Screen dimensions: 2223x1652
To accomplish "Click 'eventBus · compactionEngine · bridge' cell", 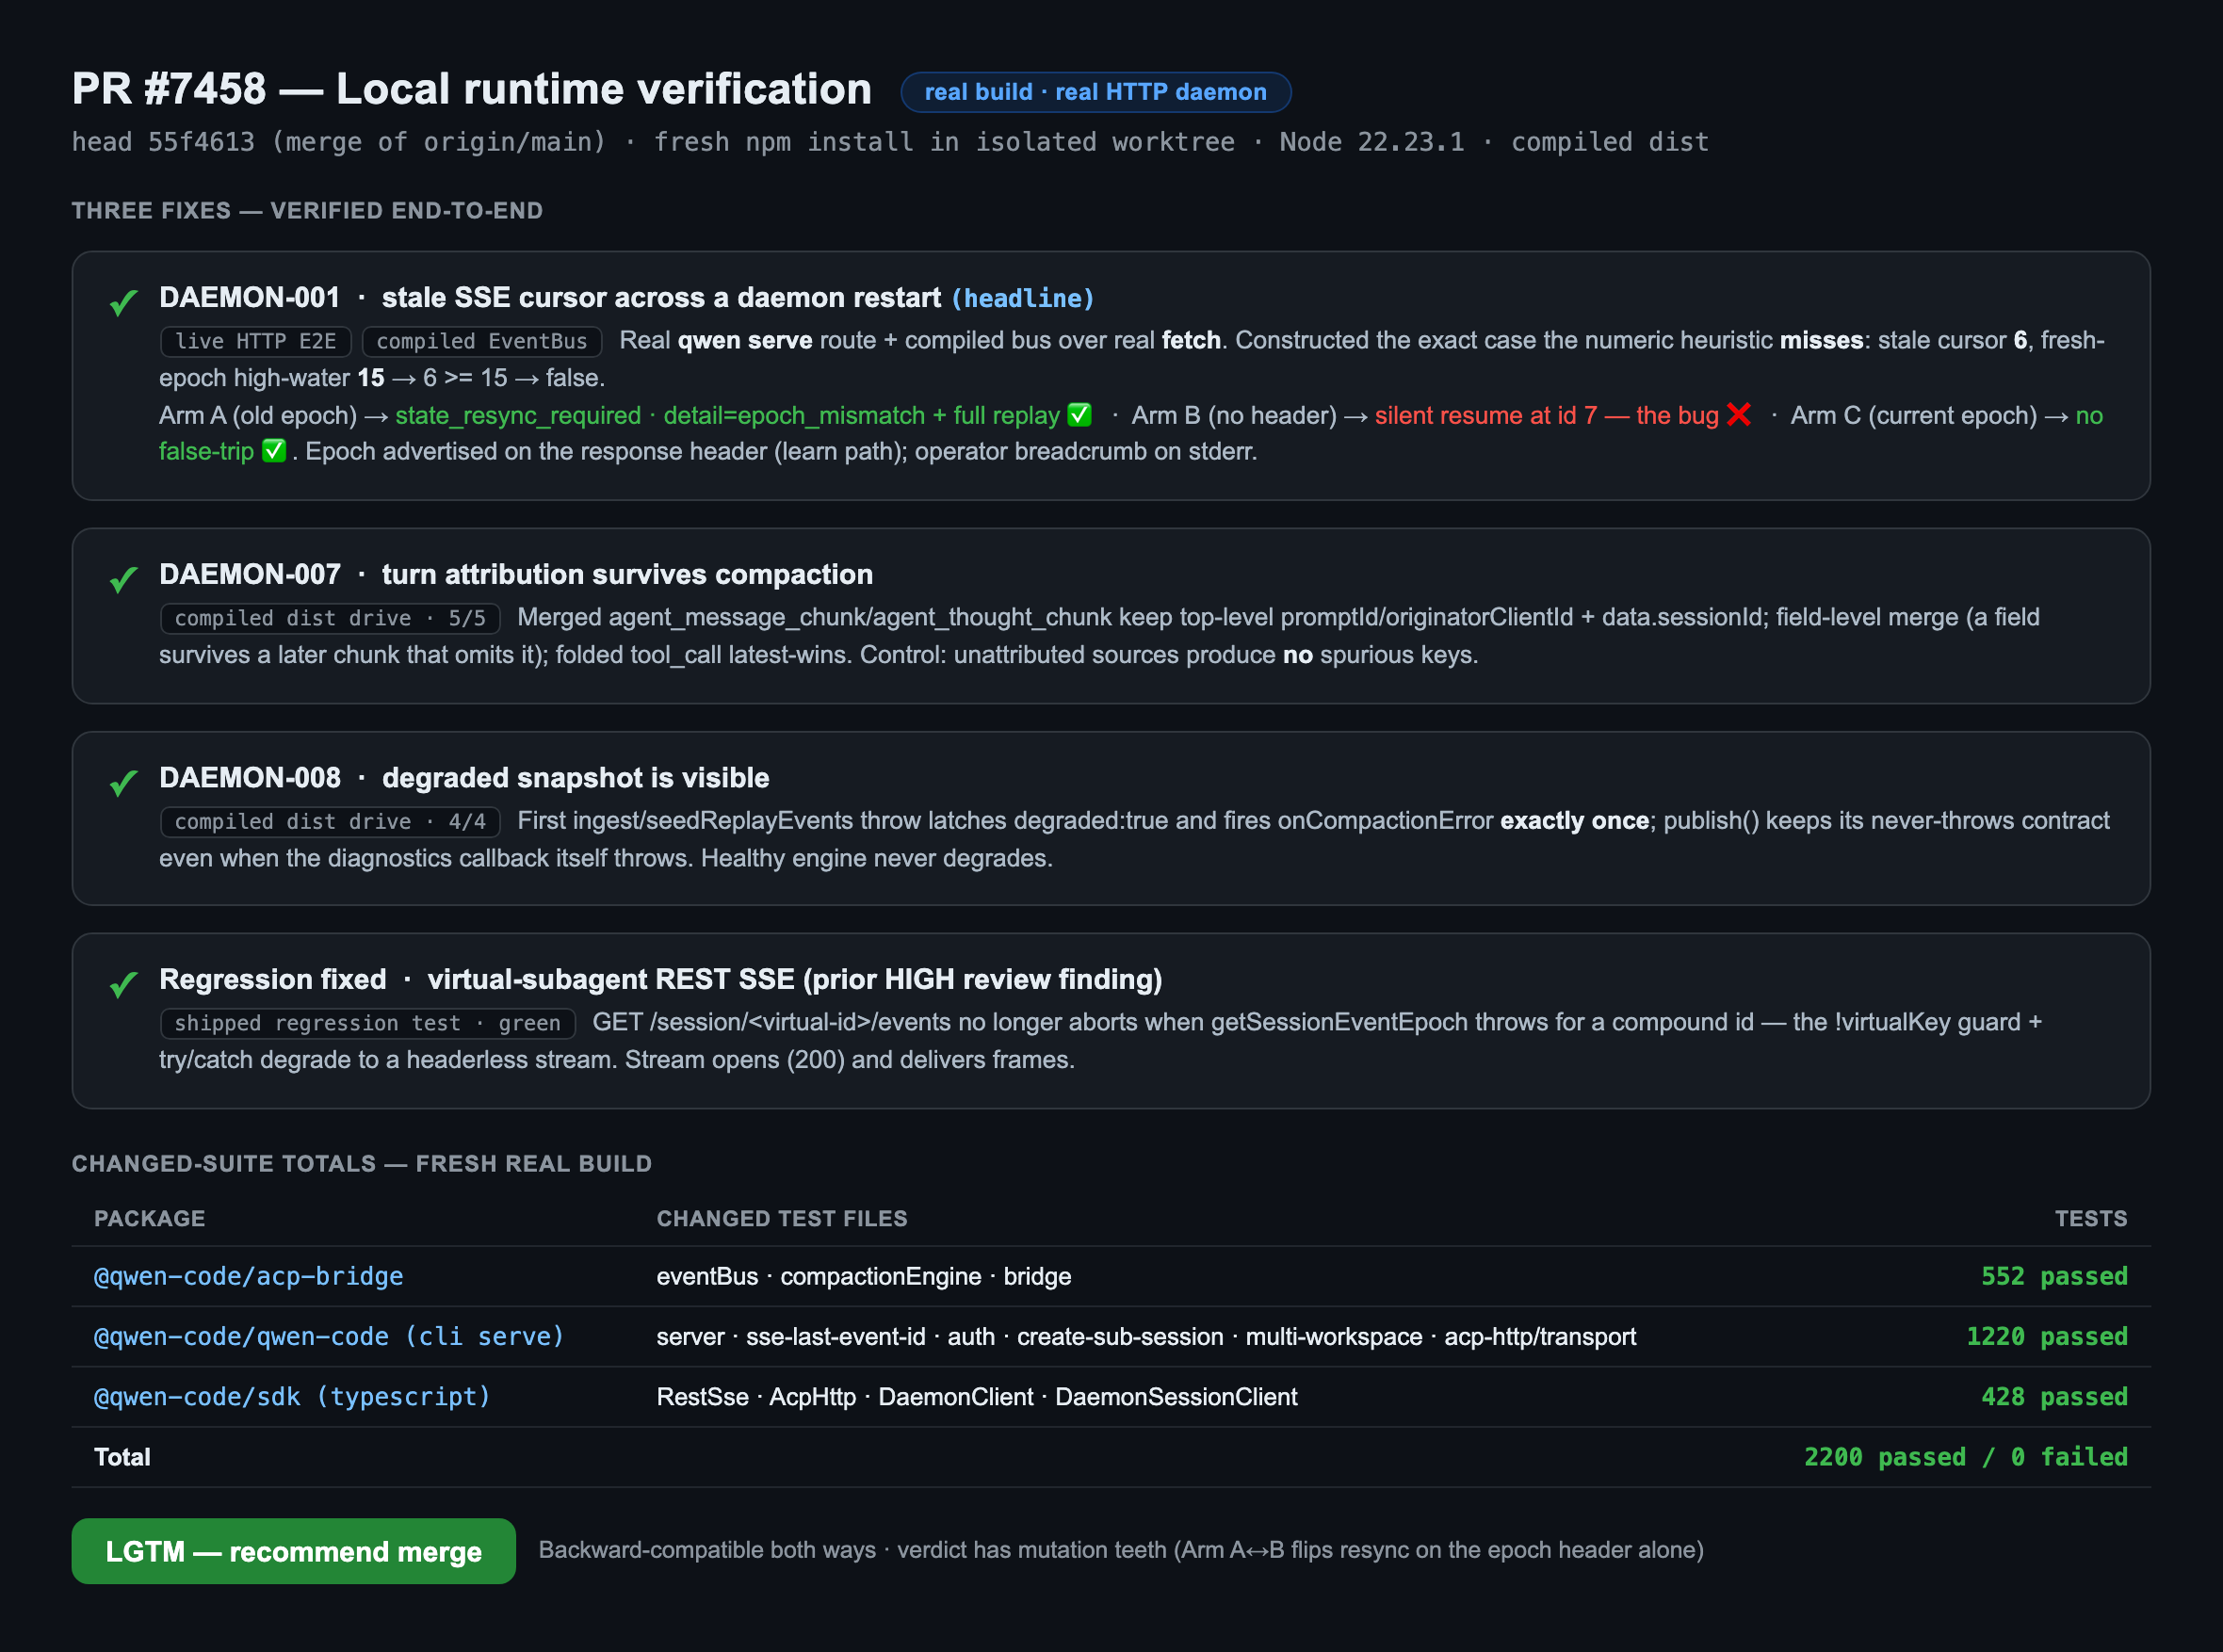I will [x=864, y=1276].
